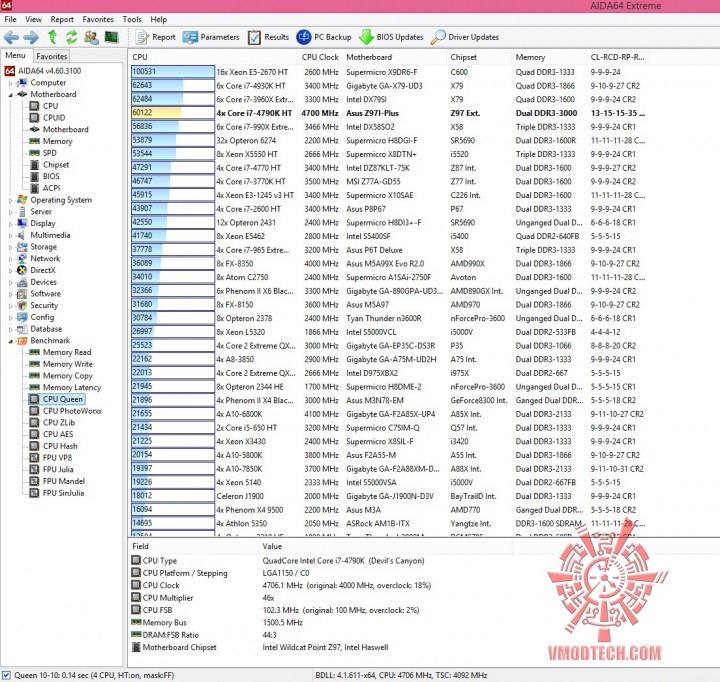Click the green Up arrow icon
This screenshot has width=720, height=682.
tap(52, 37)
